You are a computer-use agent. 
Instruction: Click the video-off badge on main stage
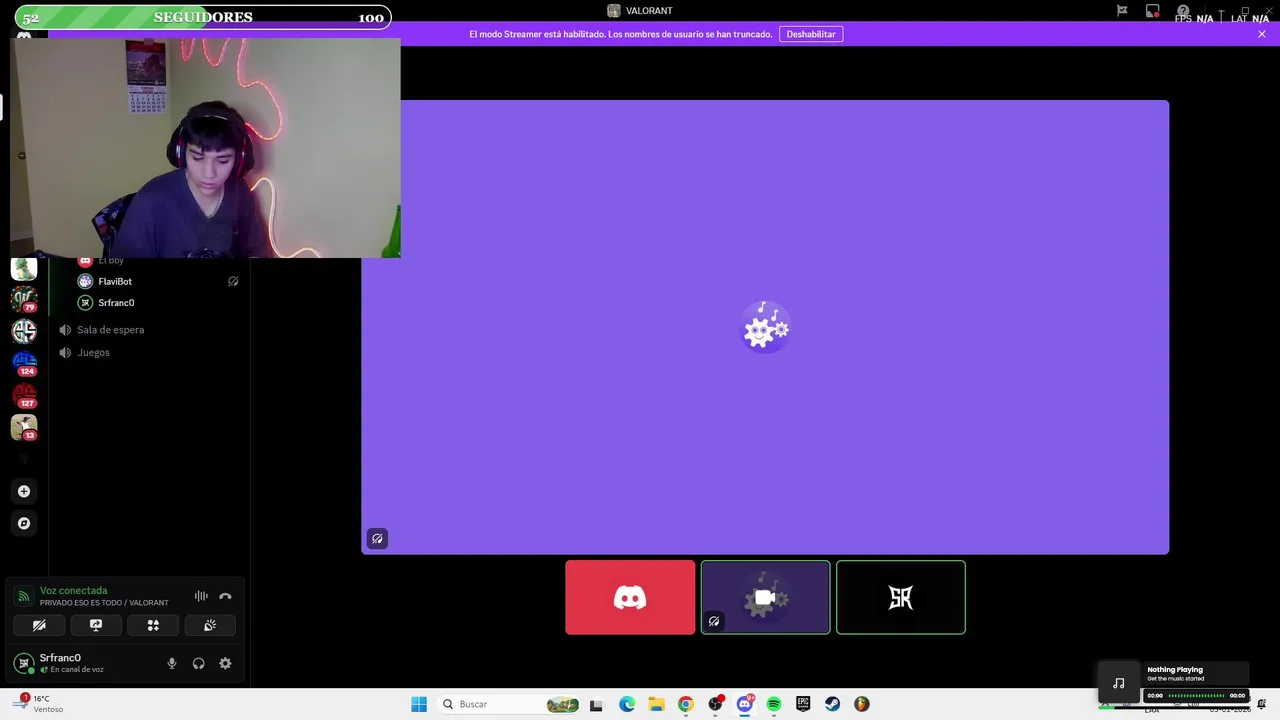377,538
